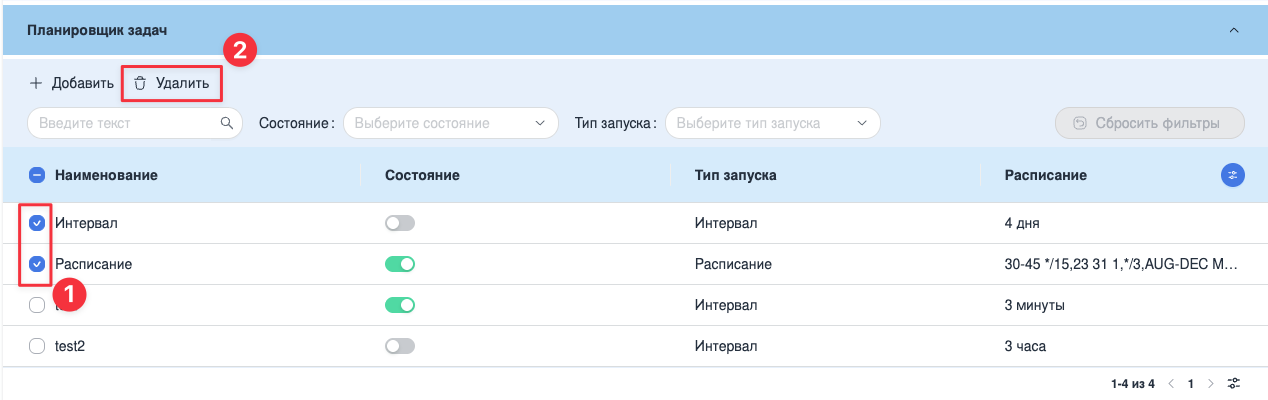Turn on the state switch for test2
1268x400 pixels.
click(400, 346)
